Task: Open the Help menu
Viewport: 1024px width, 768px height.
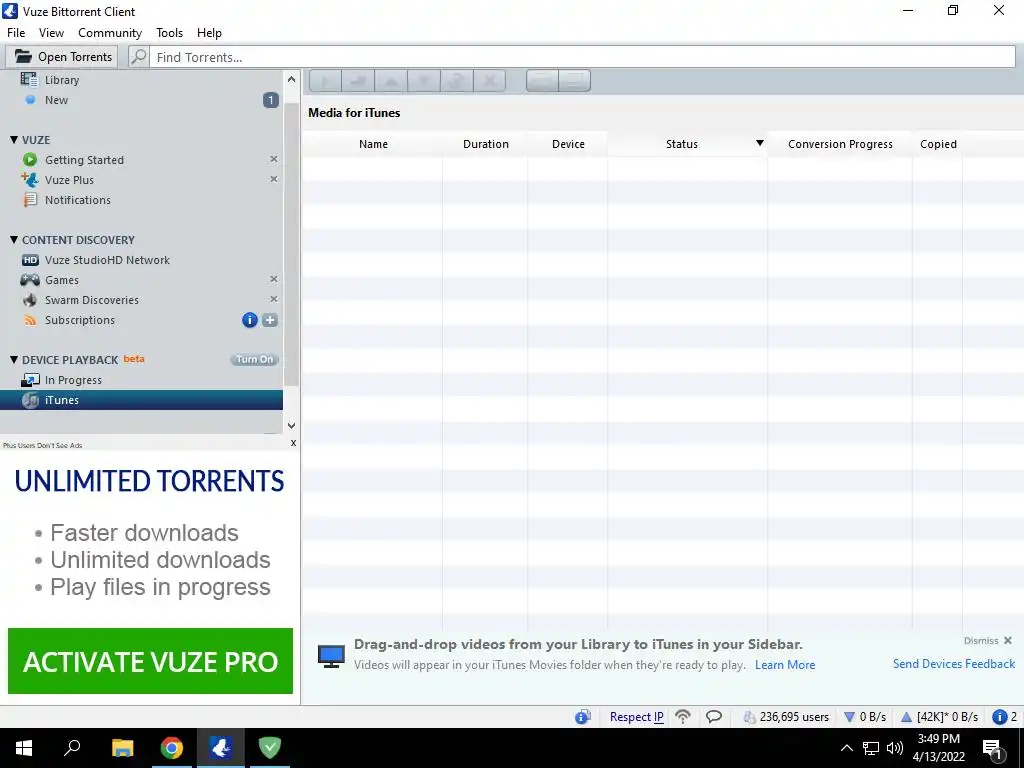Action: [x=209, y=33]
